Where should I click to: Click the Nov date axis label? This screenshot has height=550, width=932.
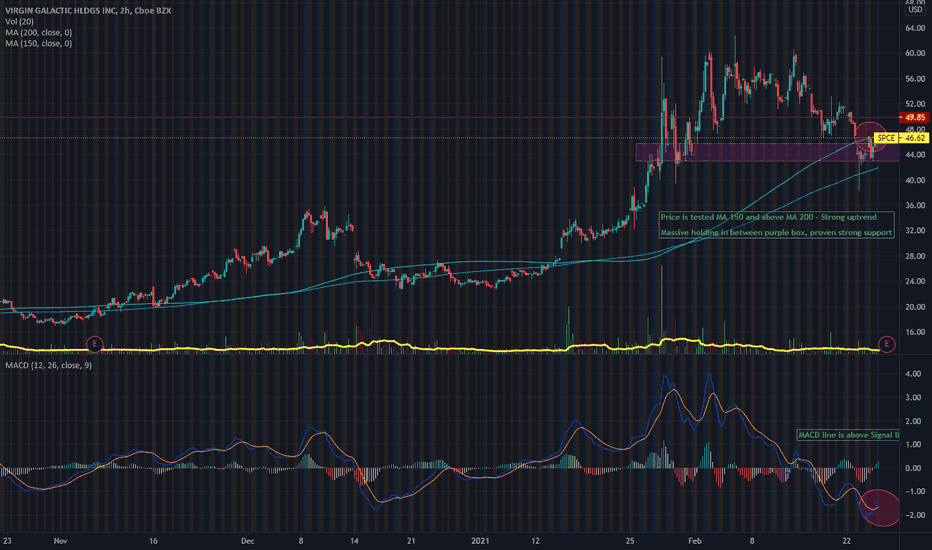pos(61,541)
